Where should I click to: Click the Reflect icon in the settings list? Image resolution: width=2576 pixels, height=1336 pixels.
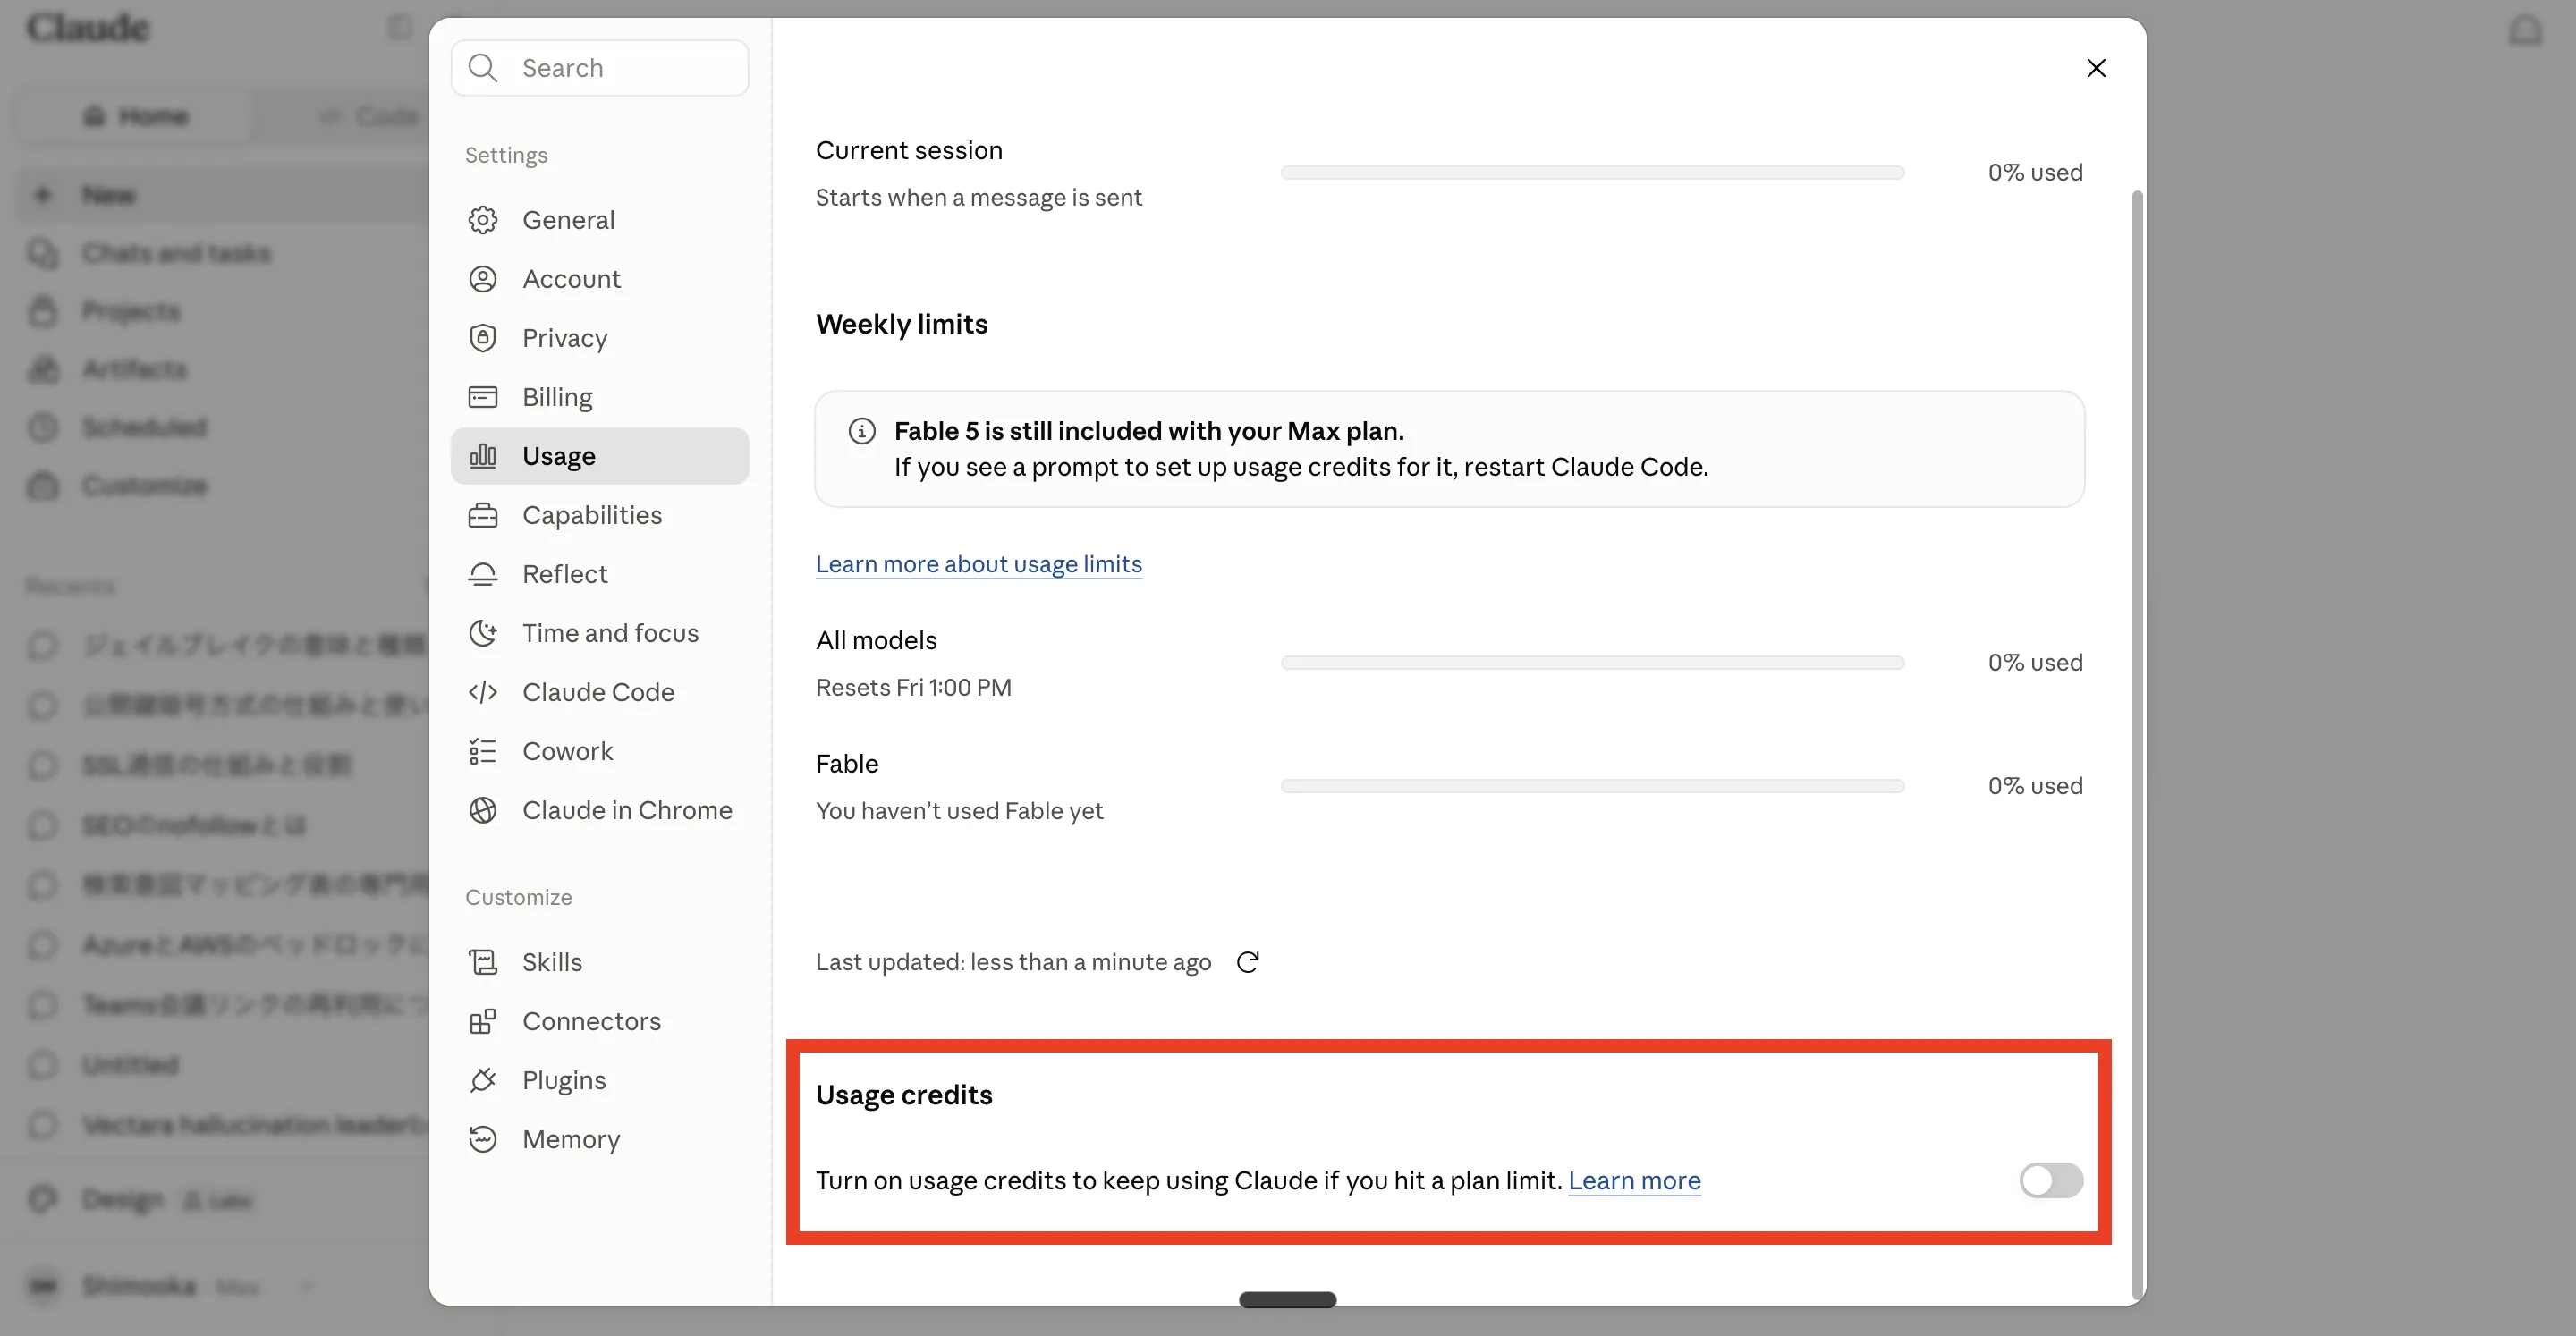483,574
